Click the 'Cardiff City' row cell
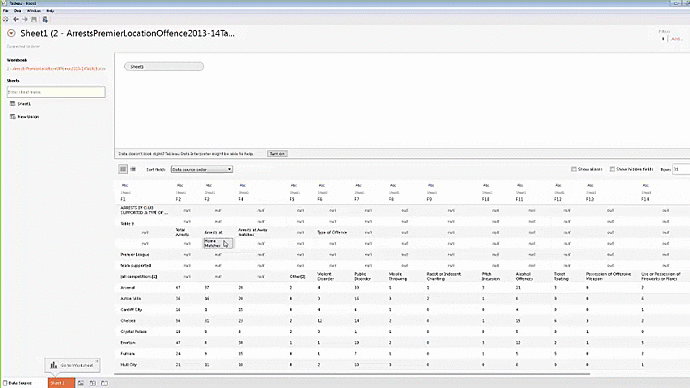 [131, 309]
